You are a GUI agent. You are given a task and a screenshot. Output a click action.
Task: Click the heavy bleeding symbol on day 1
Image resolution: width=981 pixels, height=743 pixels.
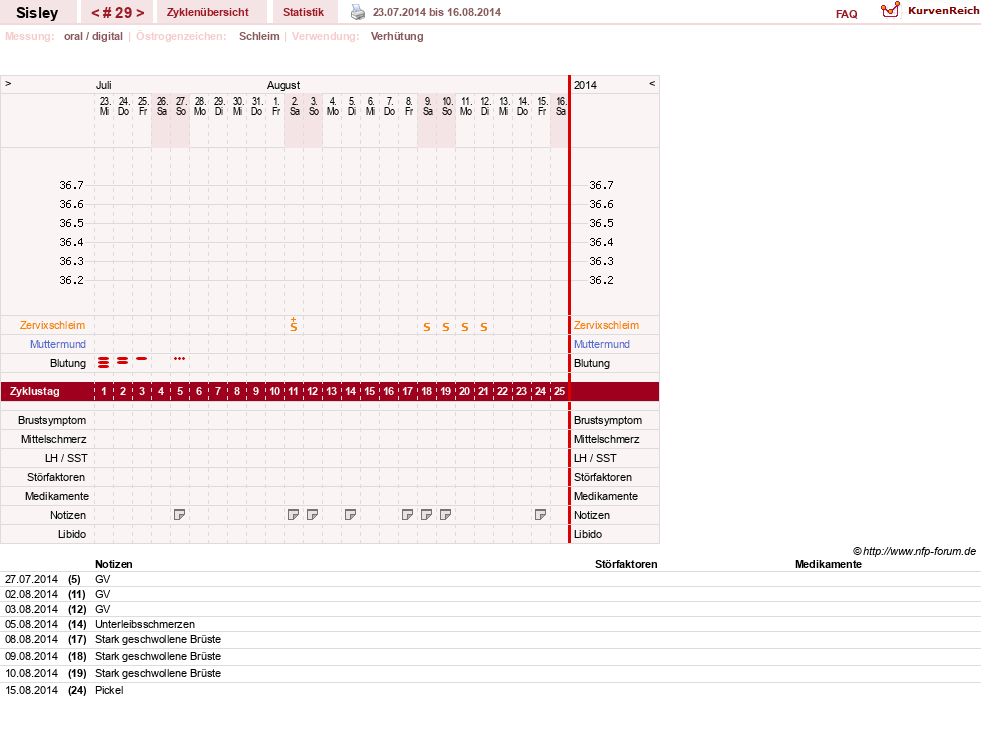pos(104,363)
